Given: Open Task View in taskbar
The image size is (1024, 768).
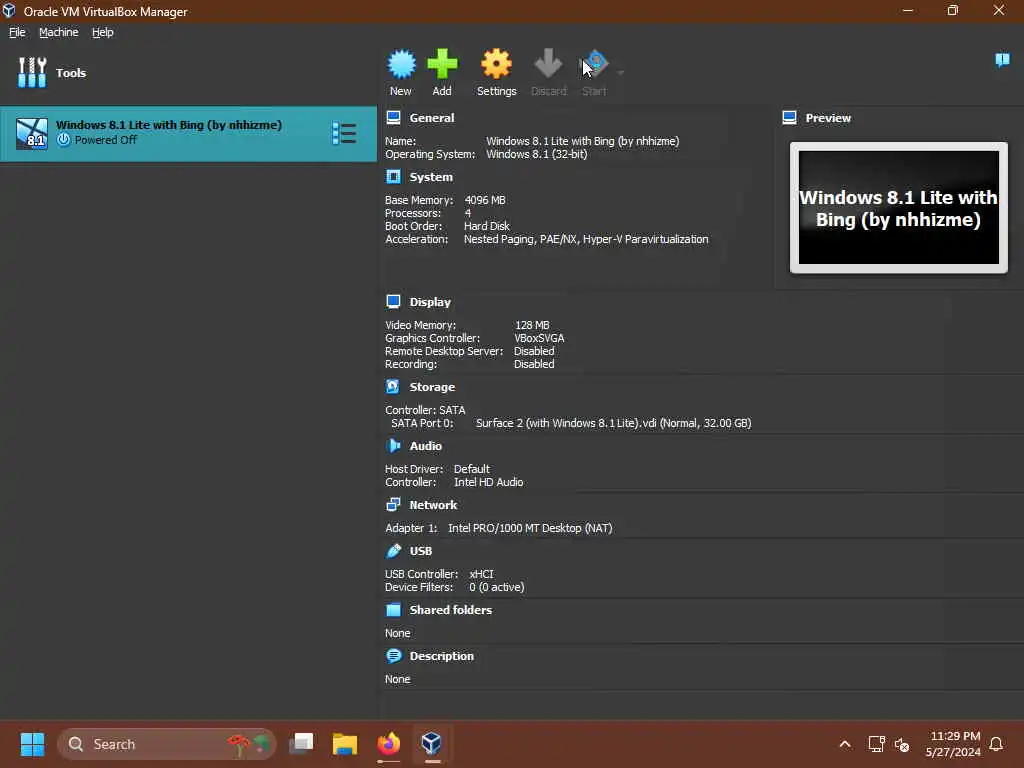Looking at the screenshot, I should pyautogui.click(x=301, y=744).
